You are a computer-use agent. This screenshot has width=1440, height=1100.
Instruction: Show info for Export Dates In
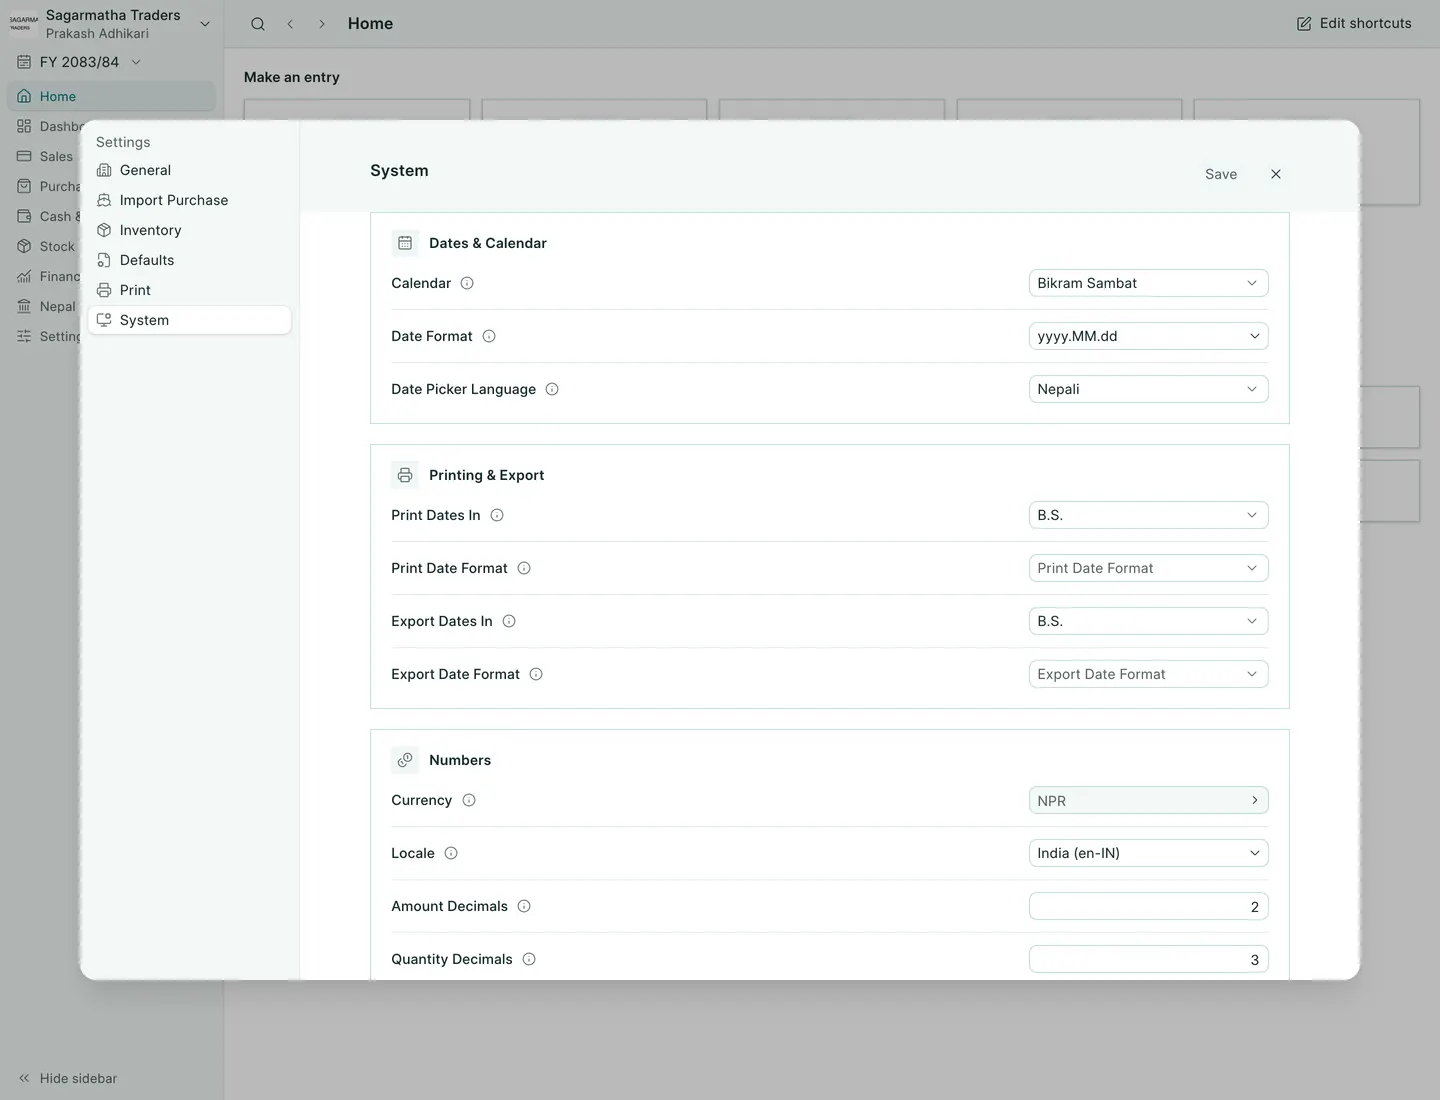pos(509,621)
